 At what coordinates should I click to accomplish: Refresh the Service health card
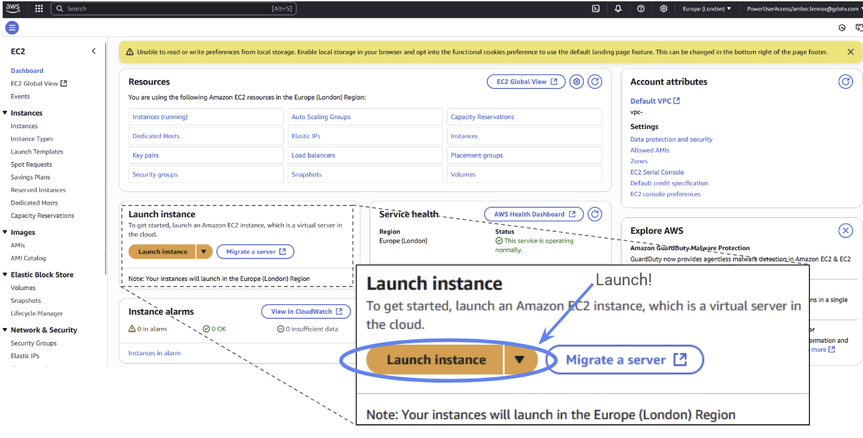tap(594, 214)
